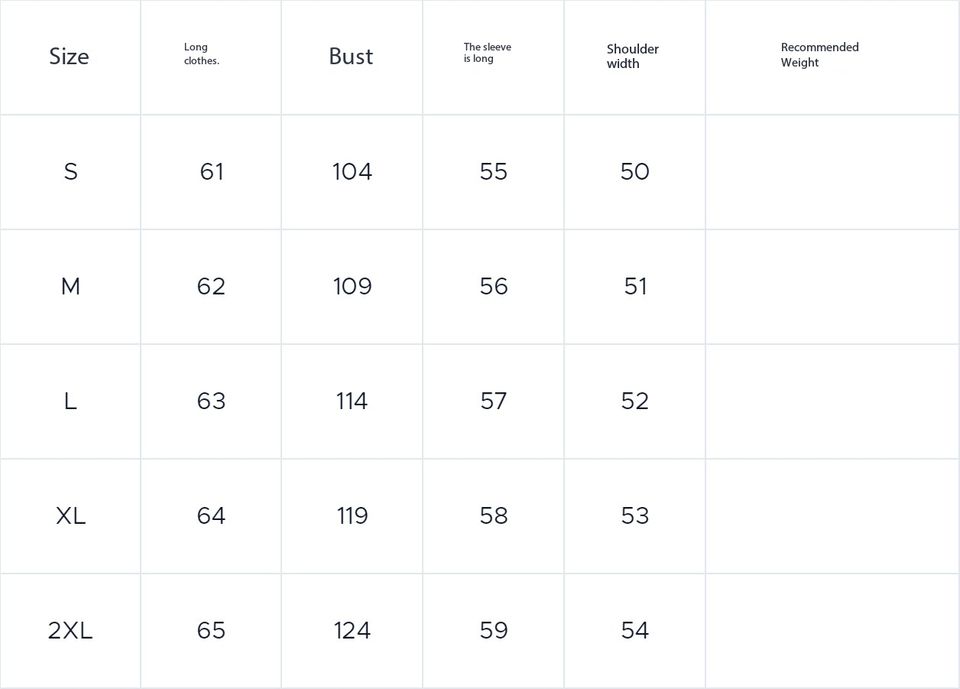Click sleeve length value 55
This screenshot has height=689, width=960.
click(493, 172)
